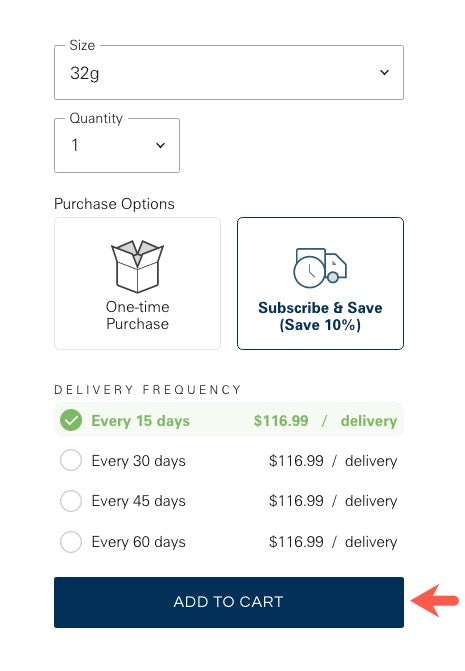Select Every 30 days radio button
465x671 pixels.
[71, 460]
